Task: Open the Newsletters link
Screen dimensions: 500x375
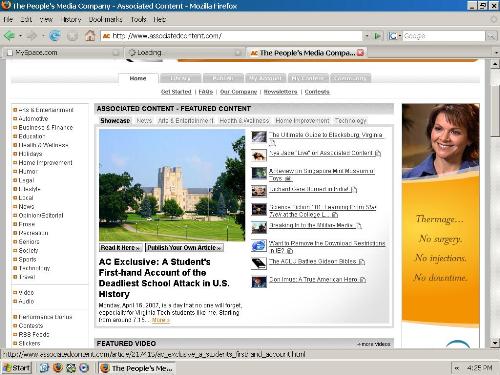Action: click(280, 92)
